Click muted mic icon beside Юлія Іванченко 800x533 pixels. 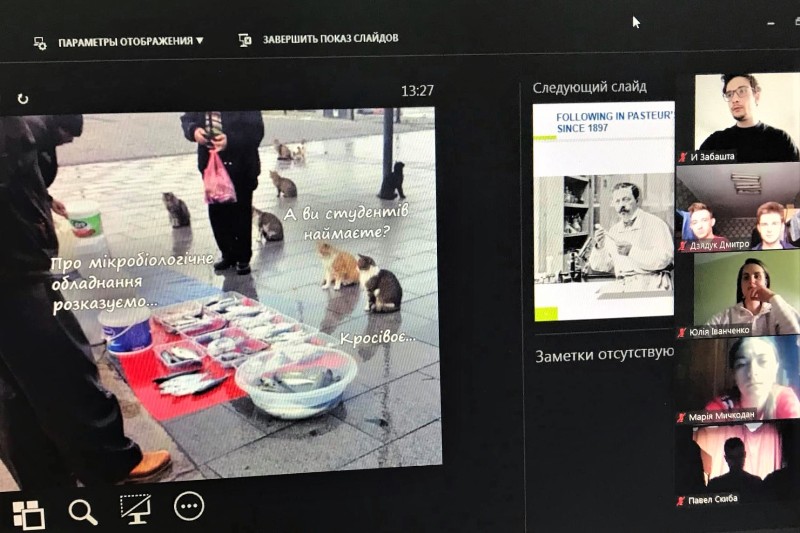[x=682, y=333]
